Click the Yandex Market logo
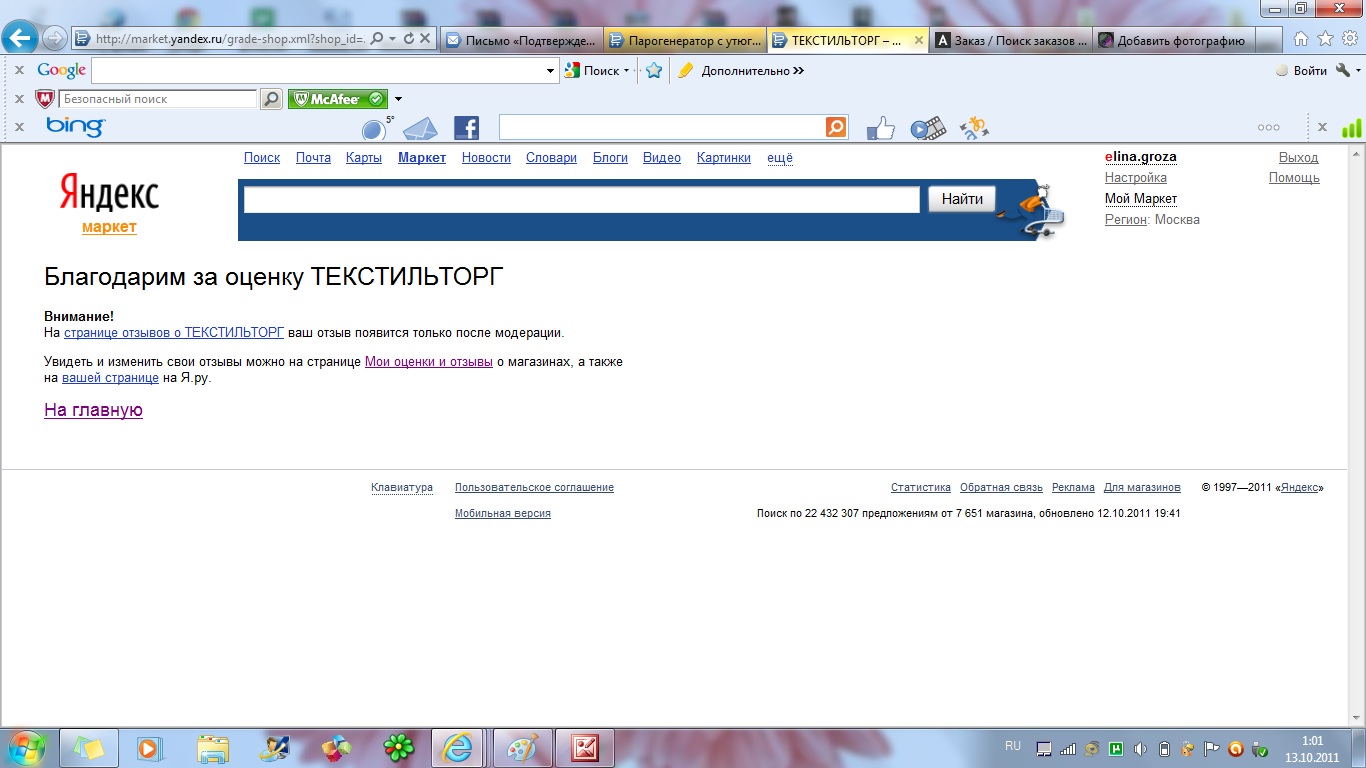Viewport: 1366px width, 768px height. pos(109,204)
